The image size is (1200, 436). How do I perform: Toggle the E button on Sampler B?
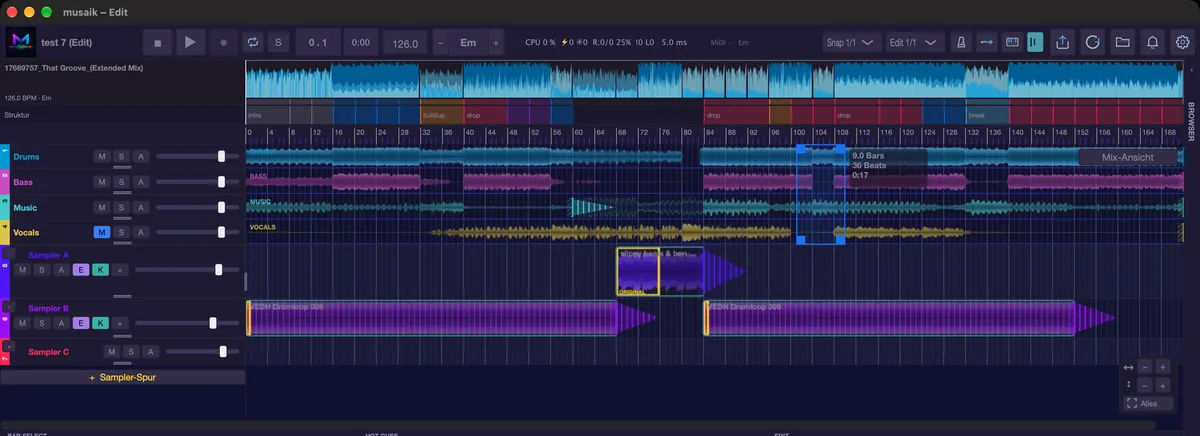80,323
